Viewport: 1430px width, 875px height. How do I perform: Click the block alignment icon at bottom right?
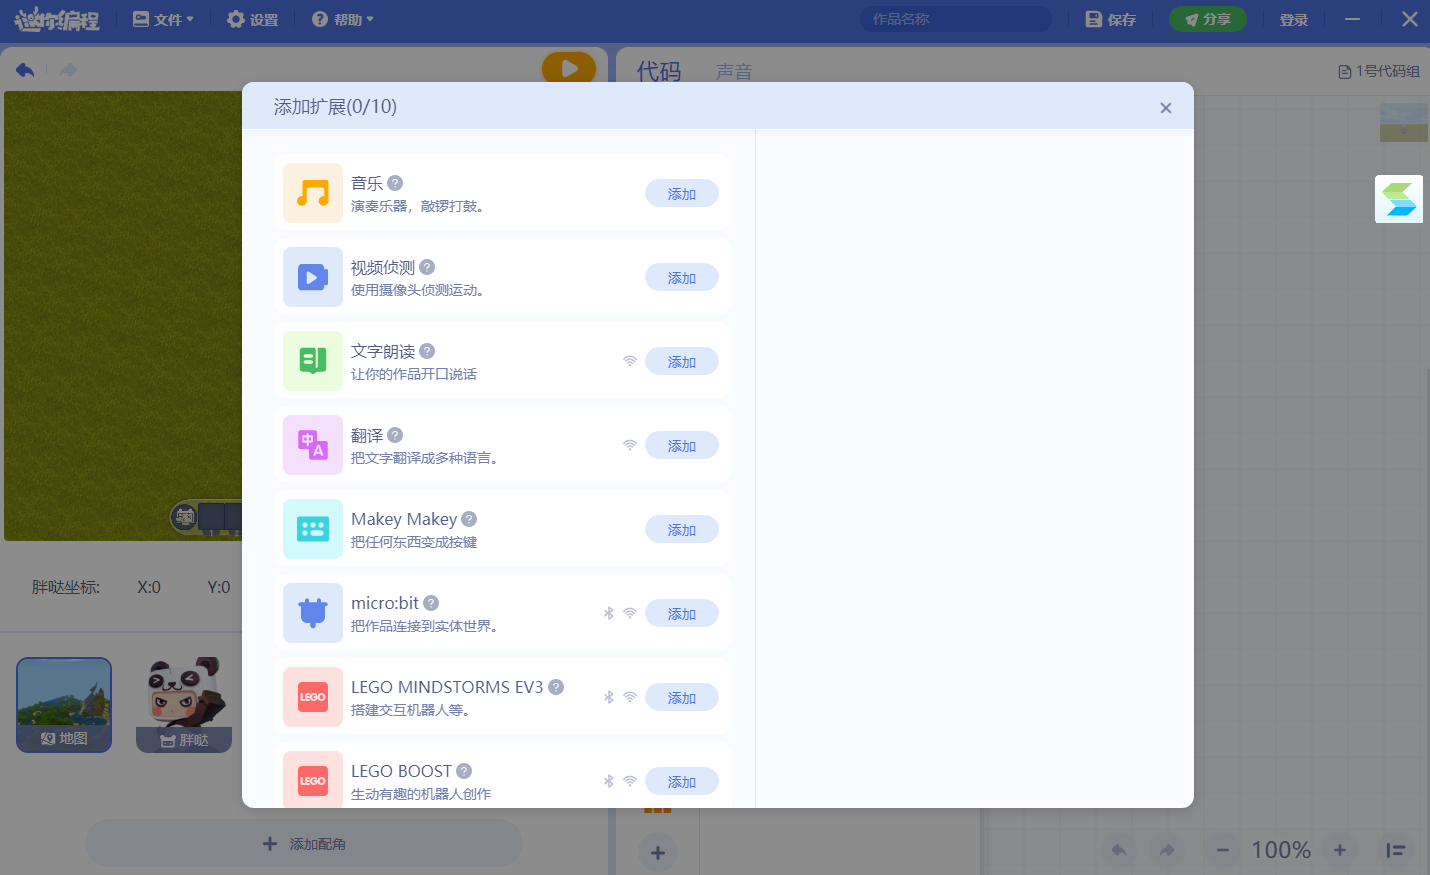pos(1396,850)
